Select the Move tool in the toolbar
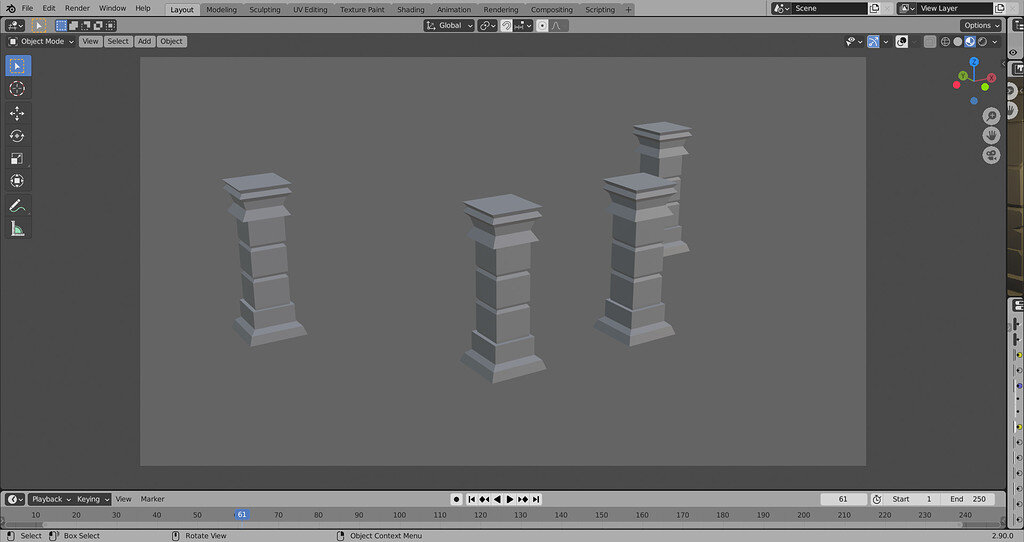Viewport: 1024px width, 542px height. [17, 113]
